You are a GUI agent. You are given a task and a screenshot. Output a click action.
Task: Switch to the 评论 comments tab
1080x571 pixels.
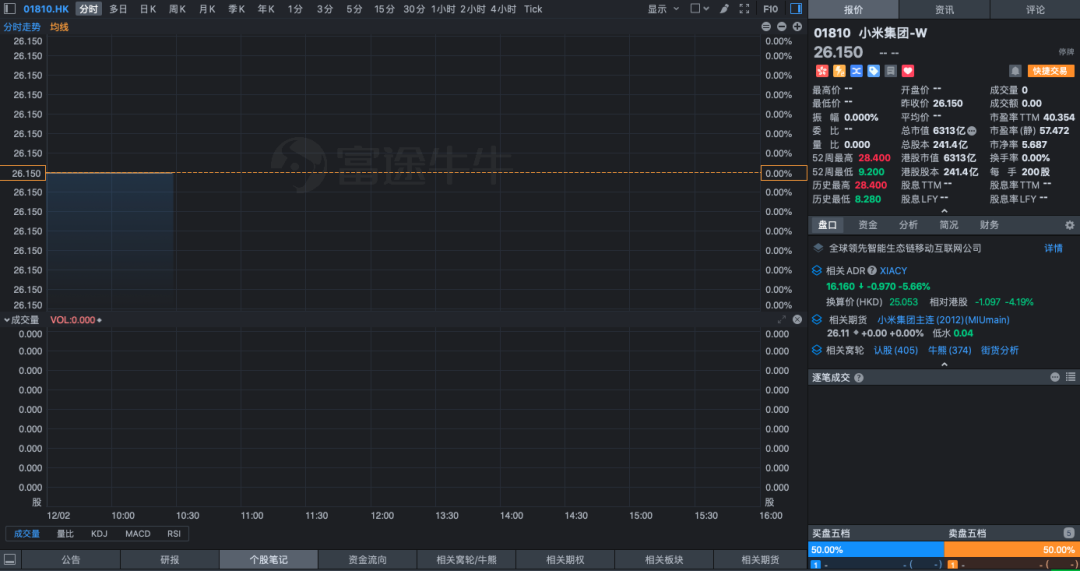click(x=1035, y=10)
